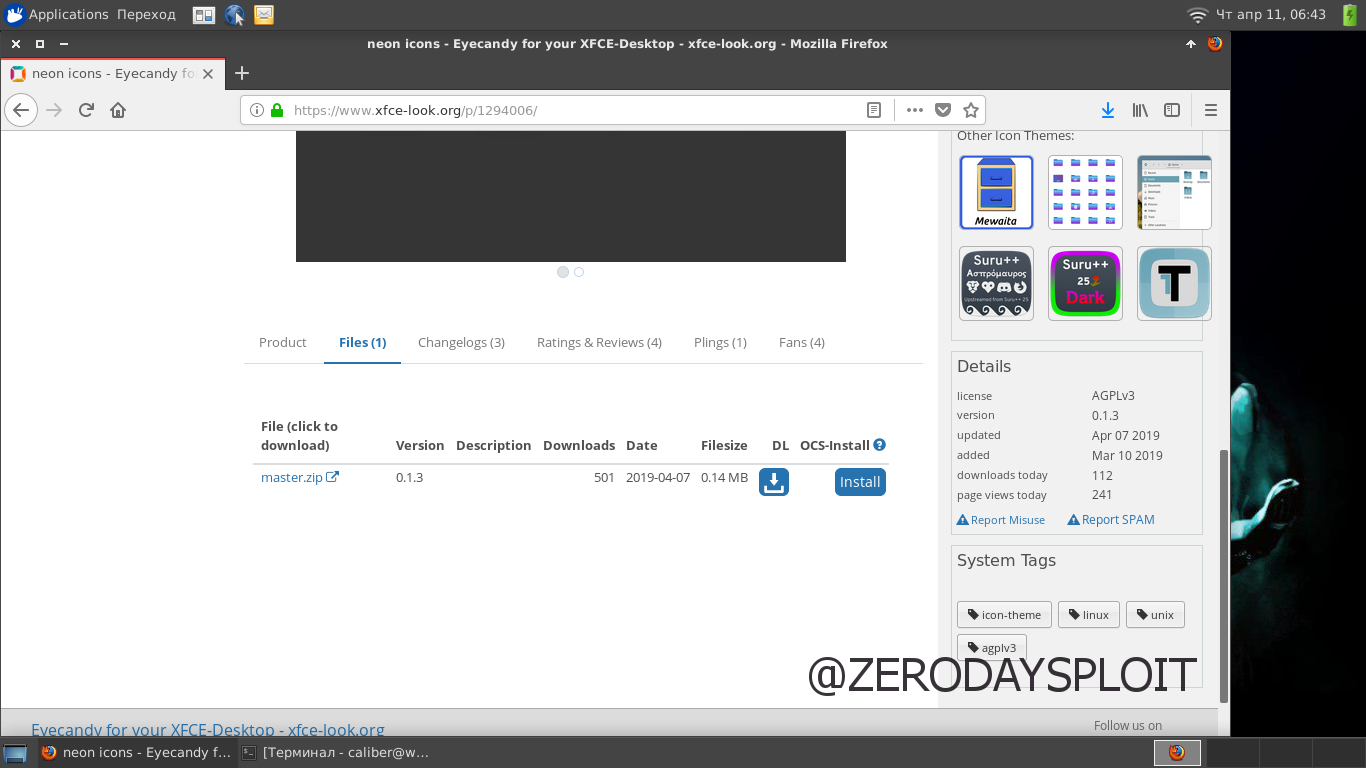Click the Apr 07 2019 updated value
The height and width of the screenshot is (768, 1366).
[1127, 435]
